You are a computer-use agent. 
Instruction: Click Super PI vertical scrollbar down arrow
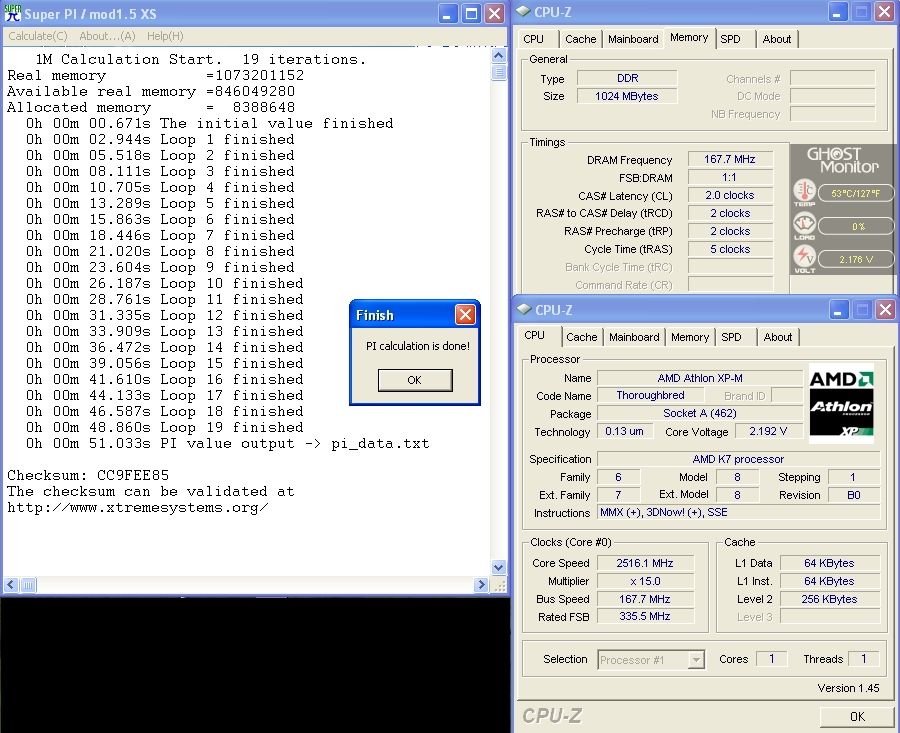coord(499,567)
